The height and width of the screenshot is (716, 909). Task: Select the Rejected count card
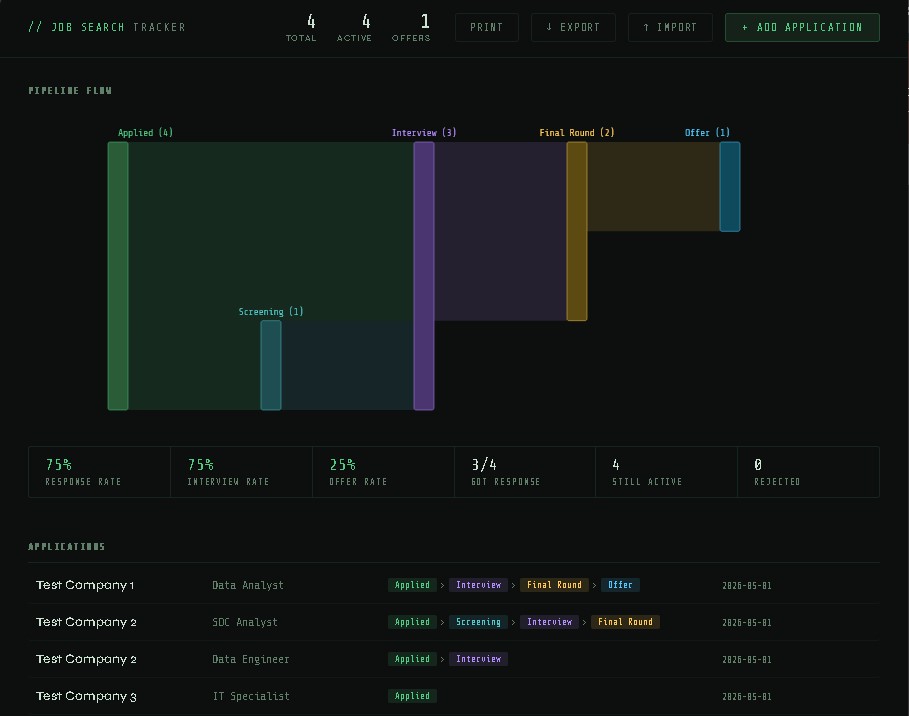pos(808,472)
